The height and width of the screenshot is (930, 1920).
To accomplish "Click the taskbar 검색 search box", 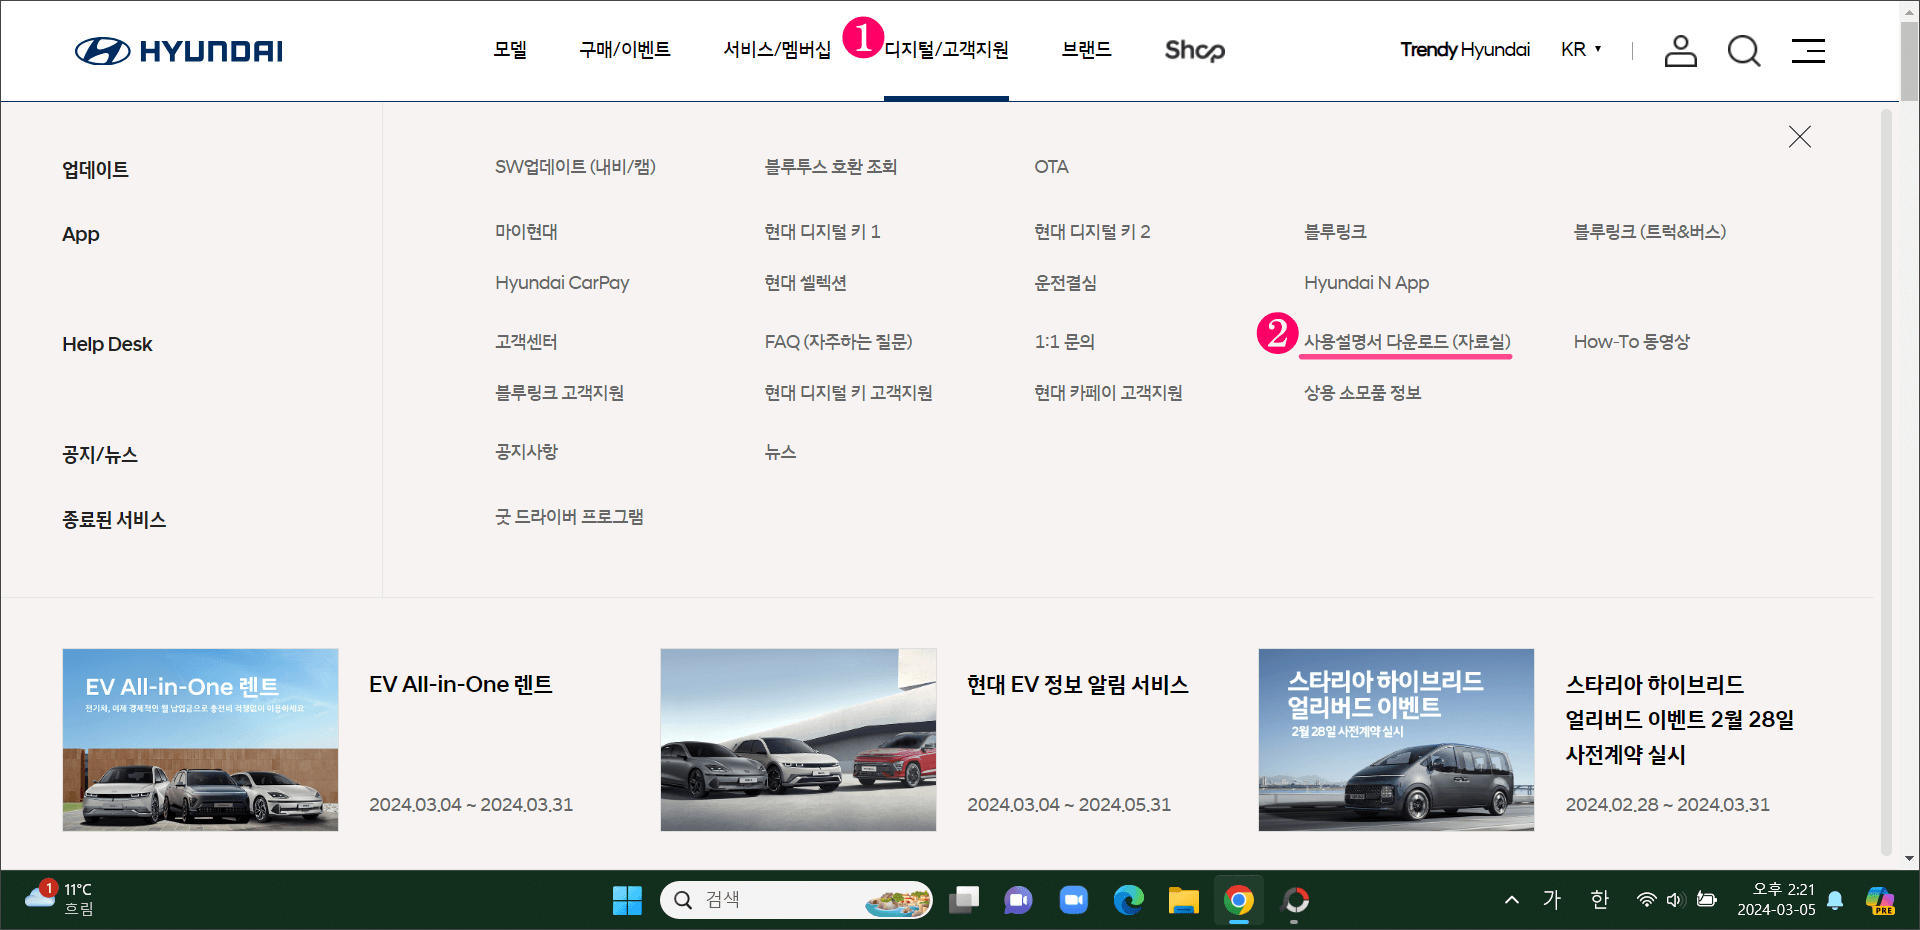I will pyautogui.click(x=796, y=900).
